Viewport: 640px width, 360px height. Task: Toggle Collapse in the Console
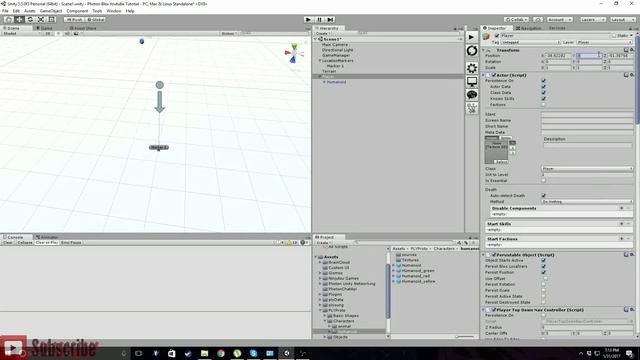click(x=24, y=242)
